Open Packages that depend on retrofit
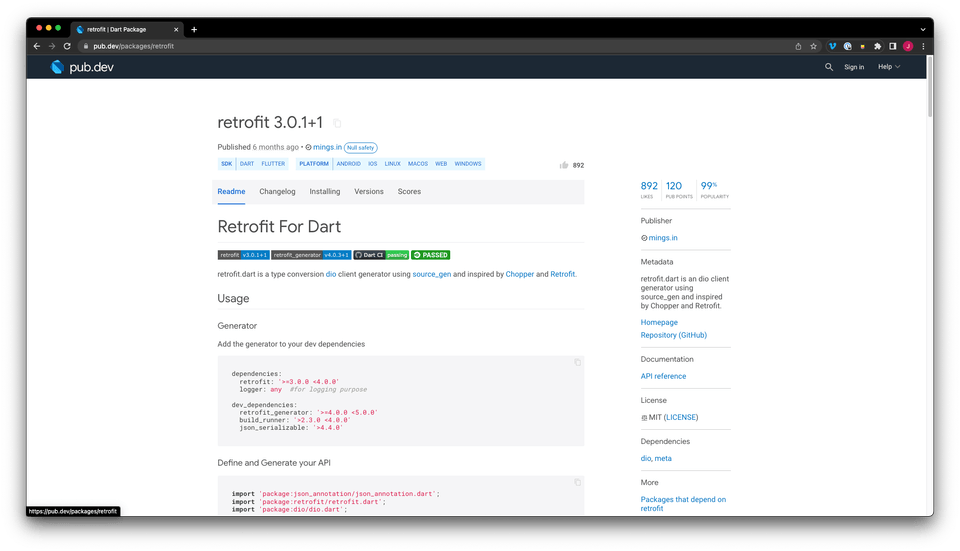 click(683, 504)
